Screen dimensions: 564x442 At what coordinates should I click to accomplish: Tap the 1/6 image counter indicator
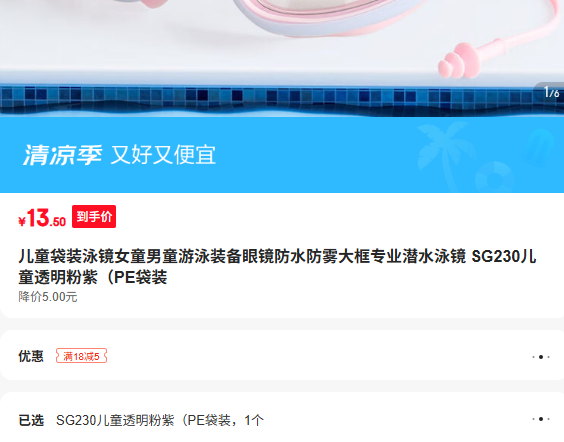(551, 92)
